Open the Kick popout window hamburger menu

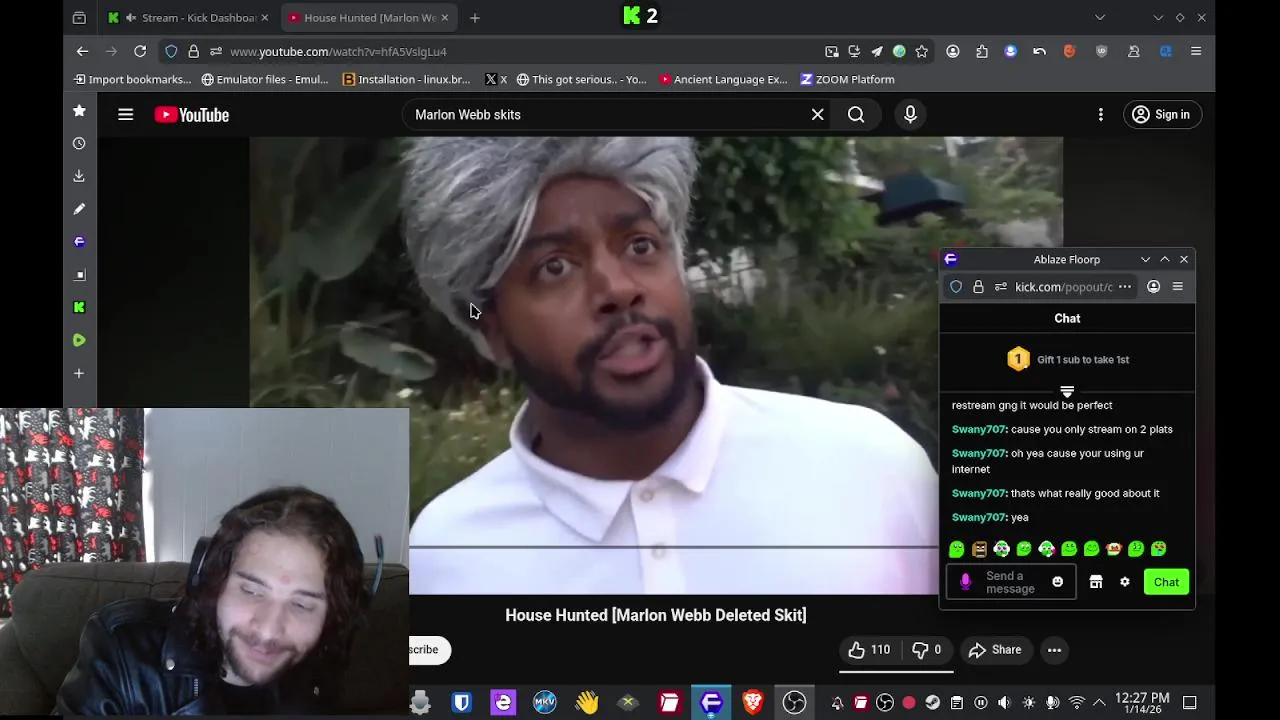(x=1177, y=287)
